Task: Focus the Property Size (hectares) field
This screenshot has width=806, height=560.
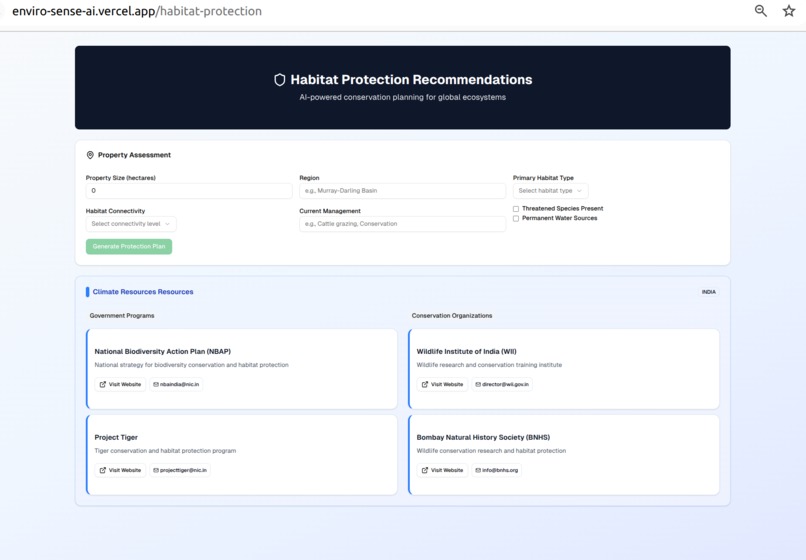Action: [189, 191]
